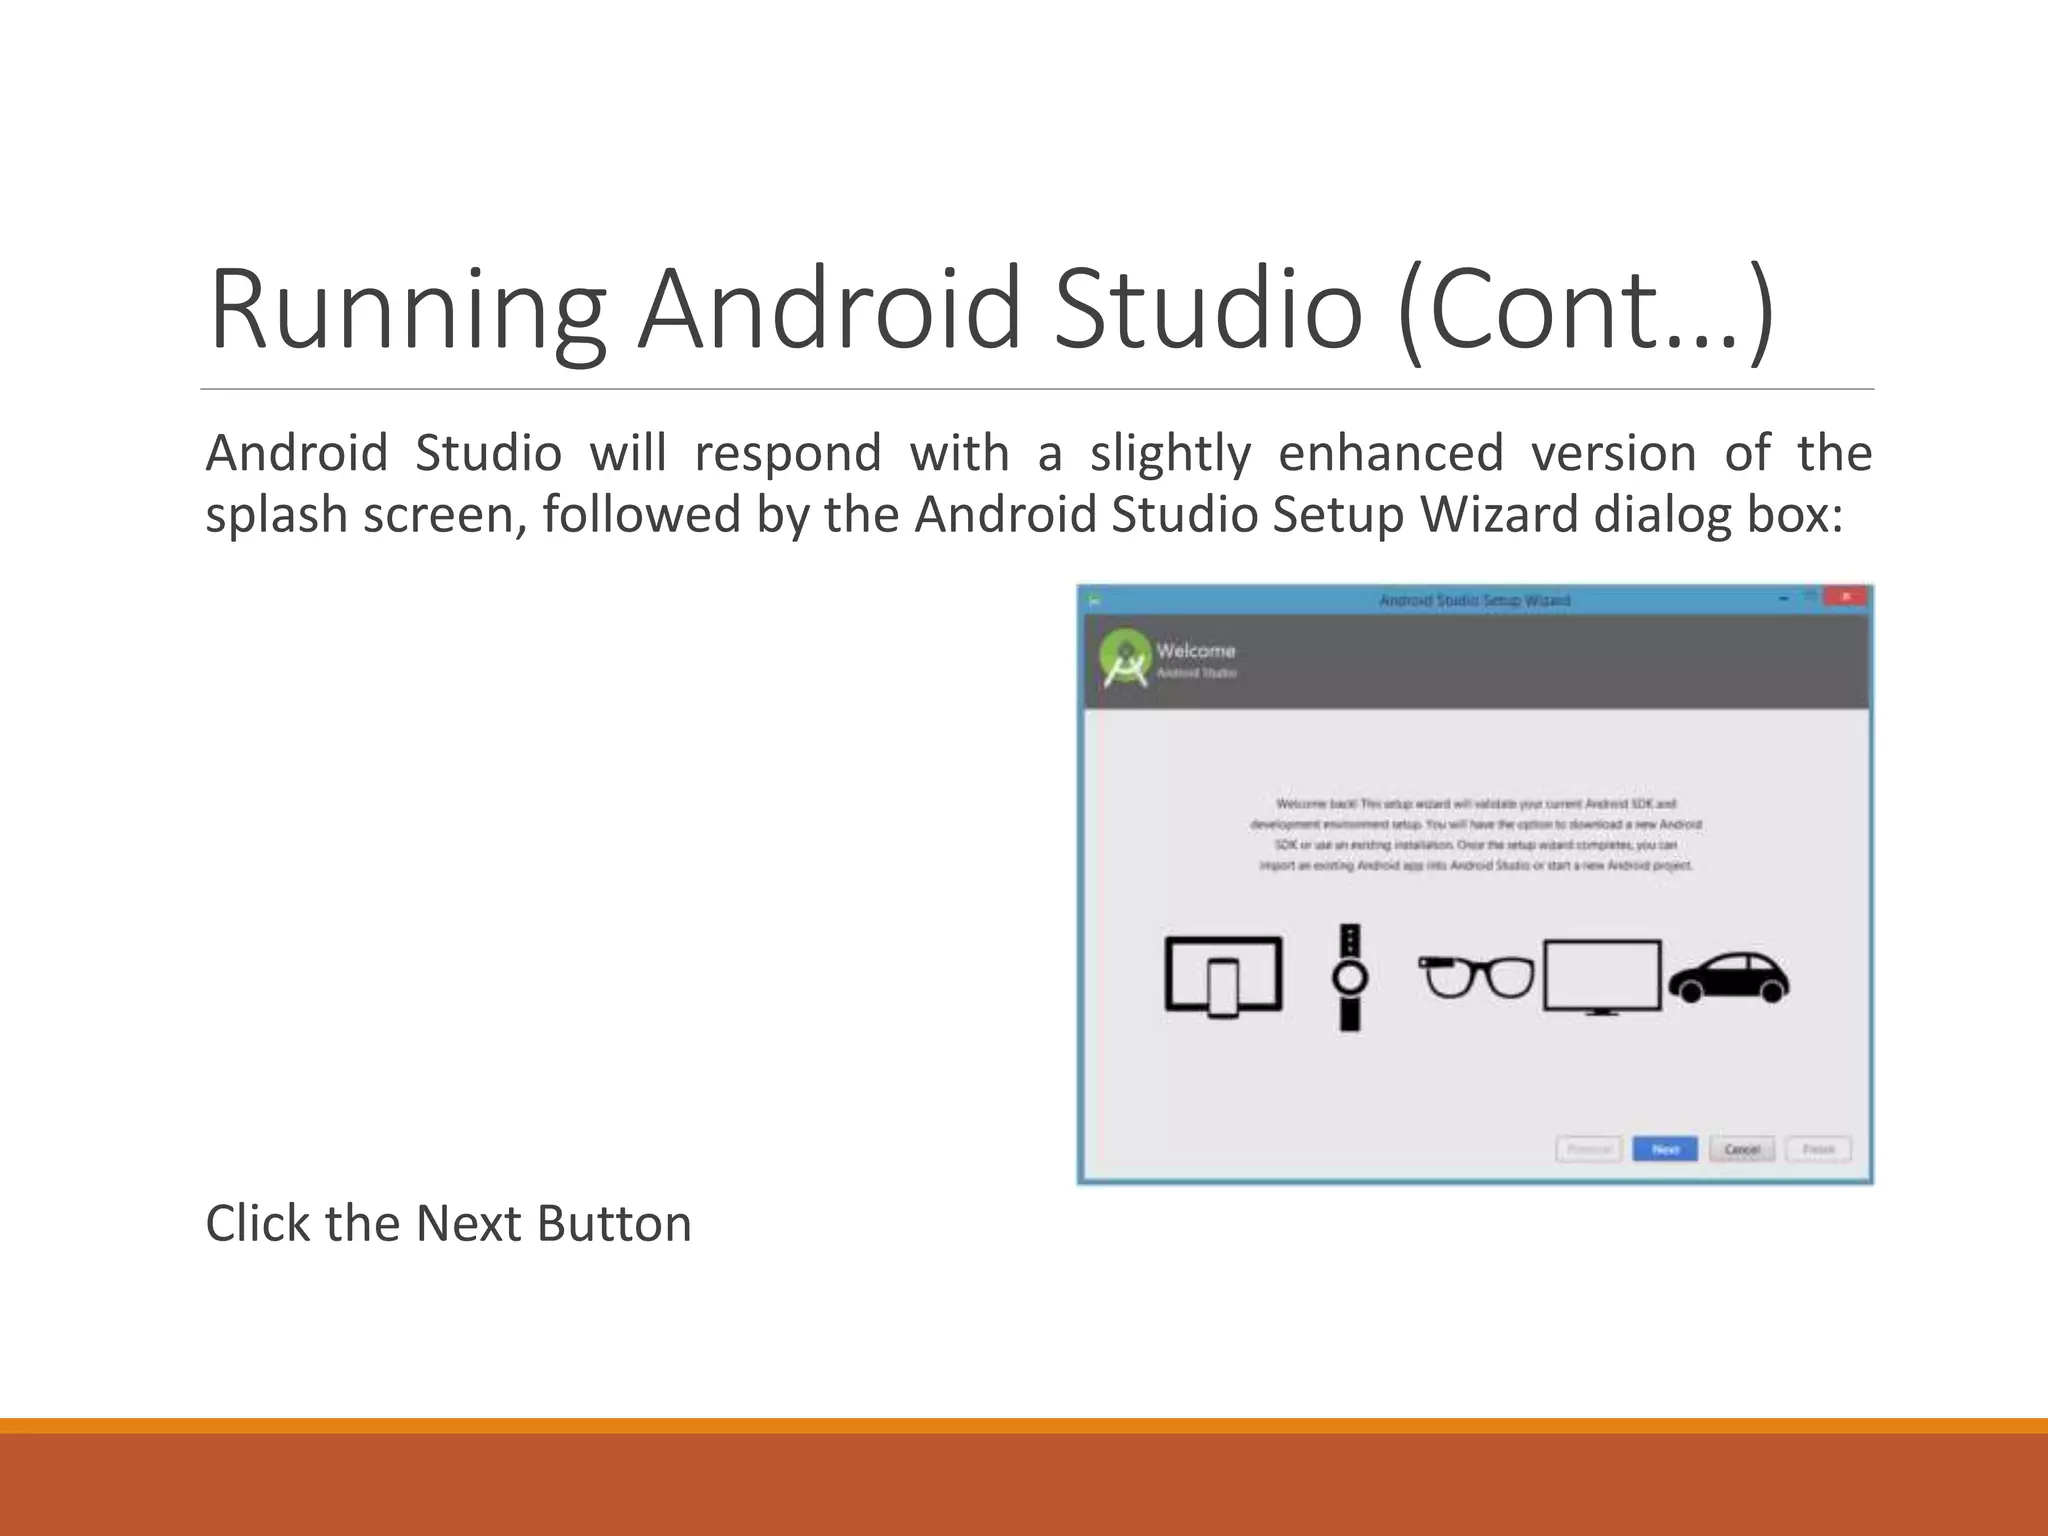Click the car auto icon
The width and height of the screenshot is (2048, 1536).
point(1729,977)
